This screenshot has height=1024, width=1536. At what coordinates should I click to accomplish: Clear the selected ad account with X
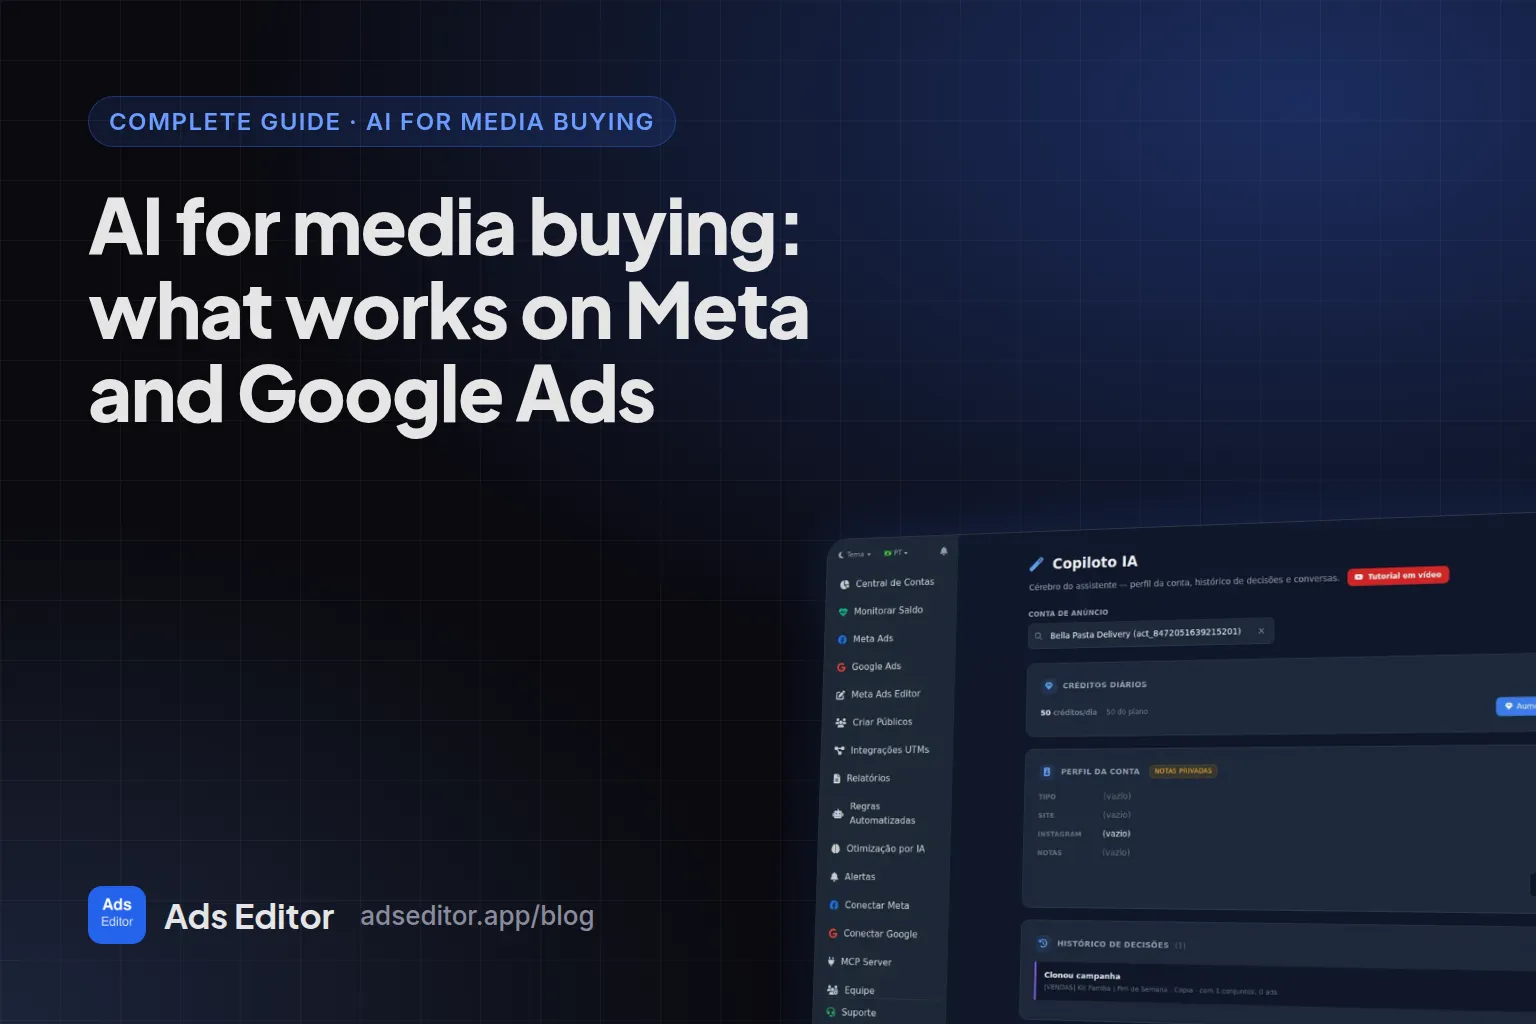[1261, 631]
